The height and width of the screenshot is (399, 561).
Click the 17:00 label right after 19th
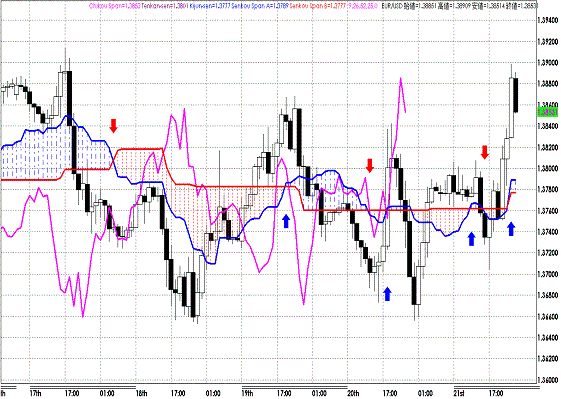click(x=283, y=394)
